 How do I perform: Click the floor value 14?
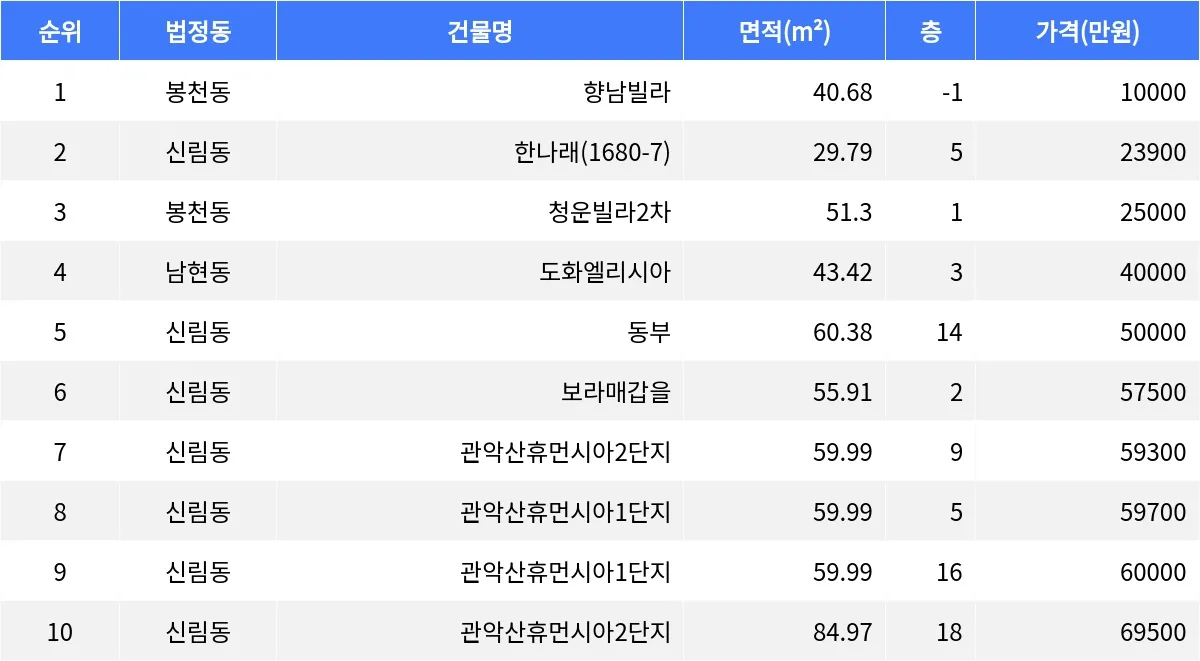pyautogui.click(x=949, y=332)
